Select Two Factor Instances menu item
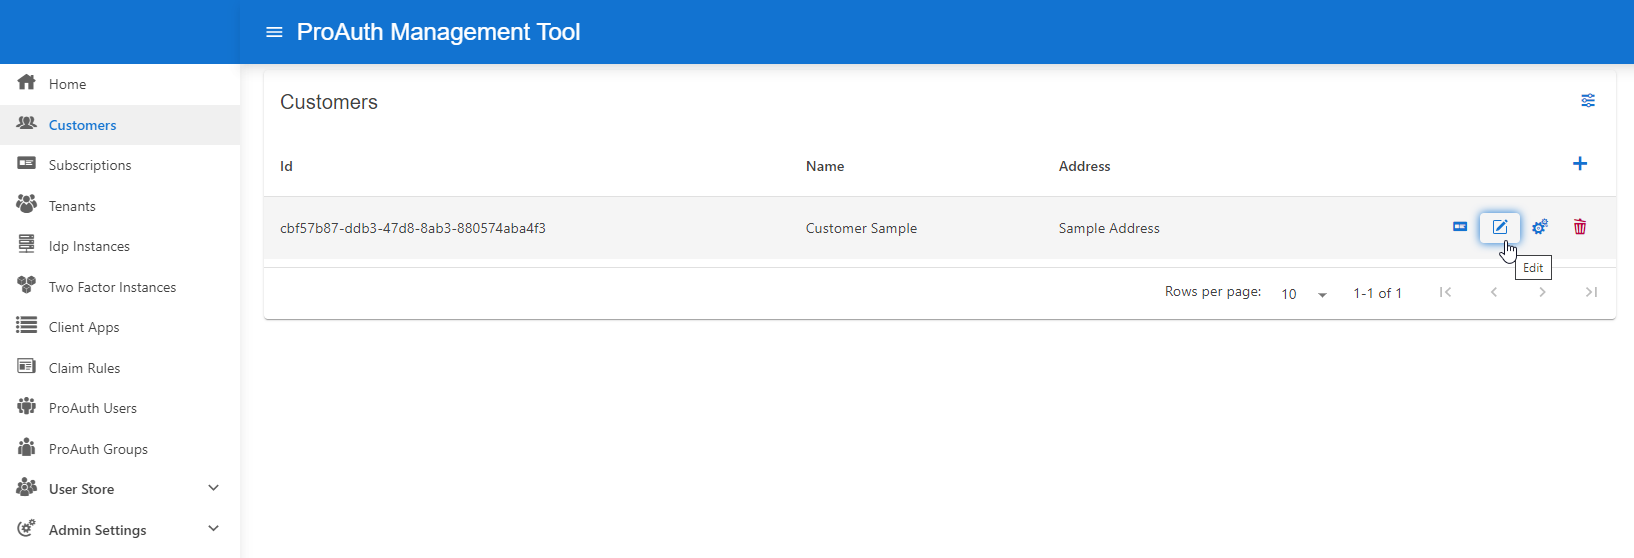1634x558 pixels. click(x=112, y=287)
